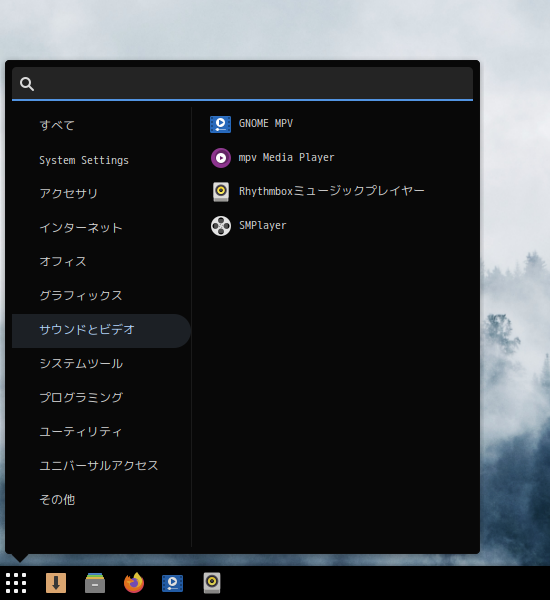Launch Firefox from the taskbar
Screen dimensions: 550x600
click(x=134, y=583)
